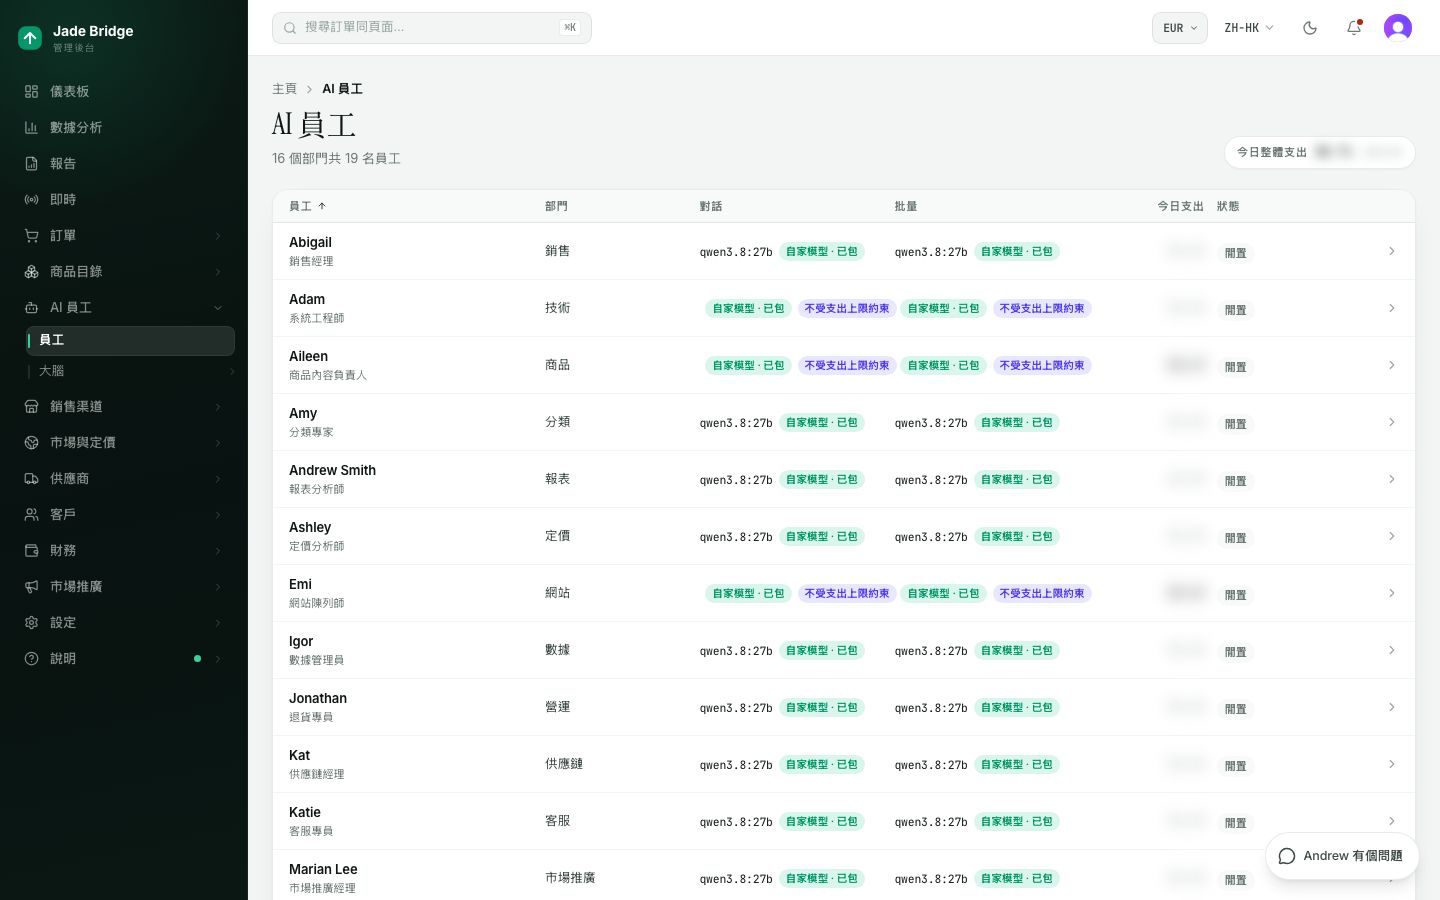Focus the 搜尋訂單同頁面 search field
Viewport: 1440px width, 900px height.
pos(432,28)
